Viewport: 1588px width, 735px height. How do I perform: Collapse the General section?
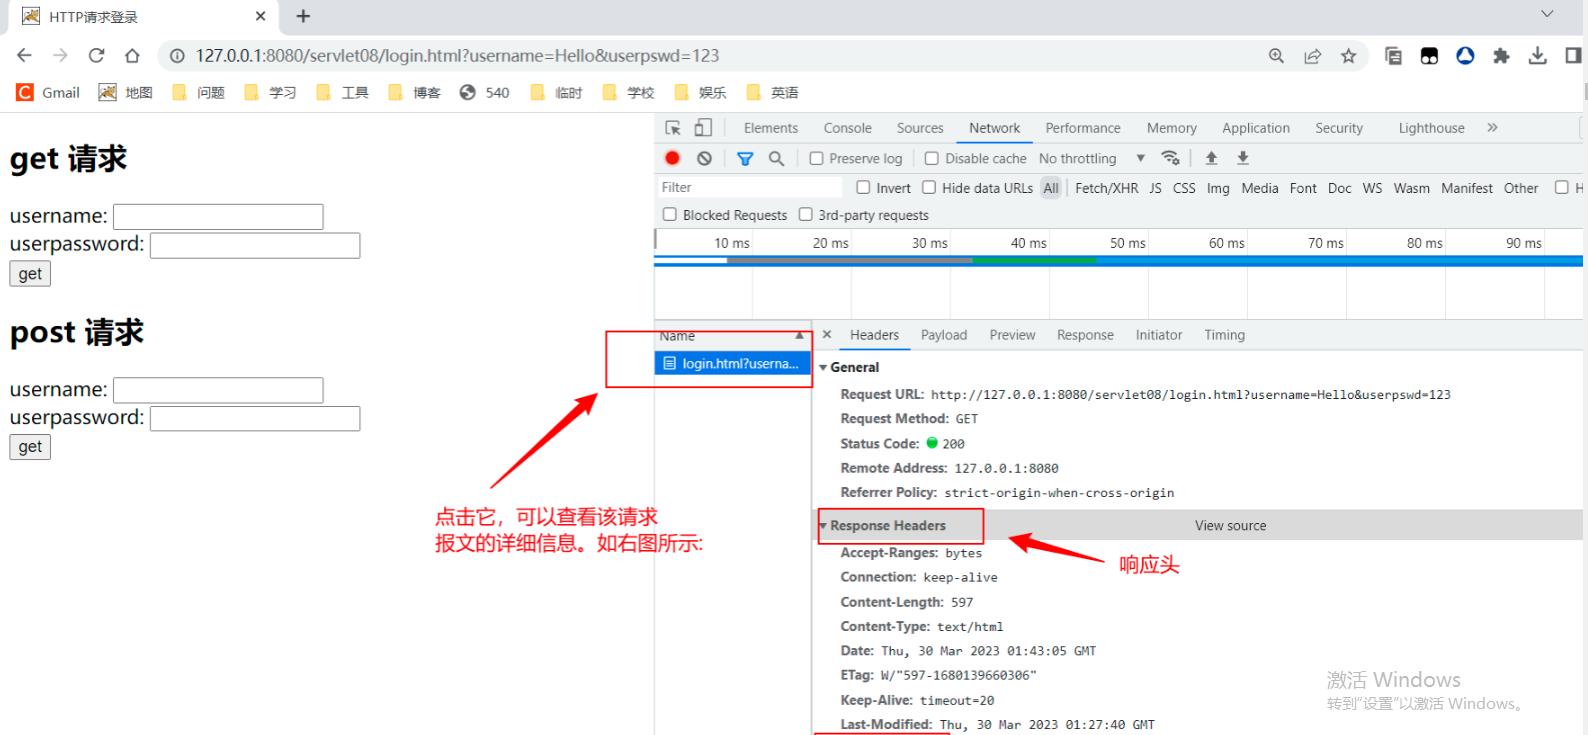[x=823, y=367]
